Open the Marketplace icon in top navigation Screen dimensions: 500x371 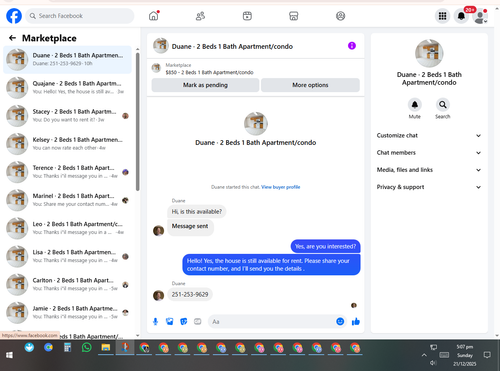click(294, 16)
